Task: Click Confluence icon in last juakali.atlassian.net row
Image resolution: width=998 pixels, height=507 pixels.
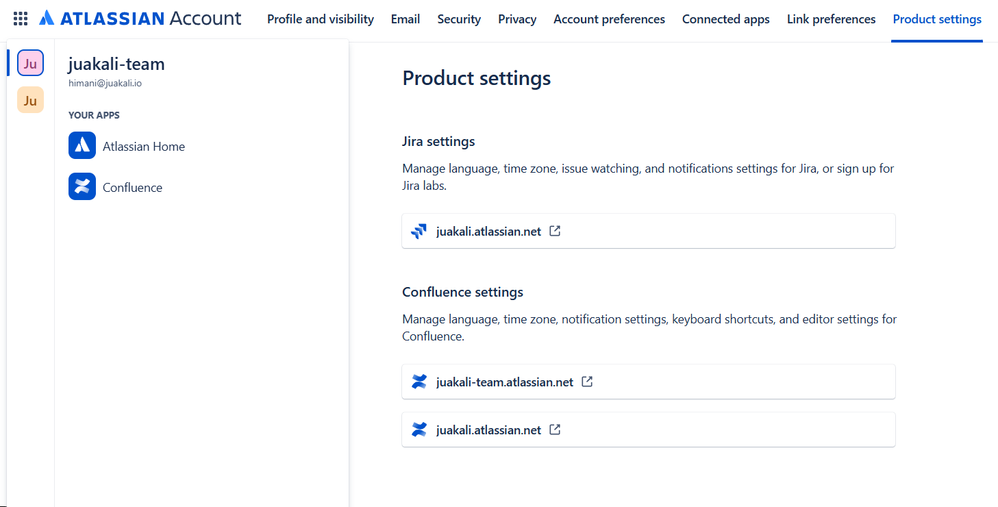Action: pos(419,430)
